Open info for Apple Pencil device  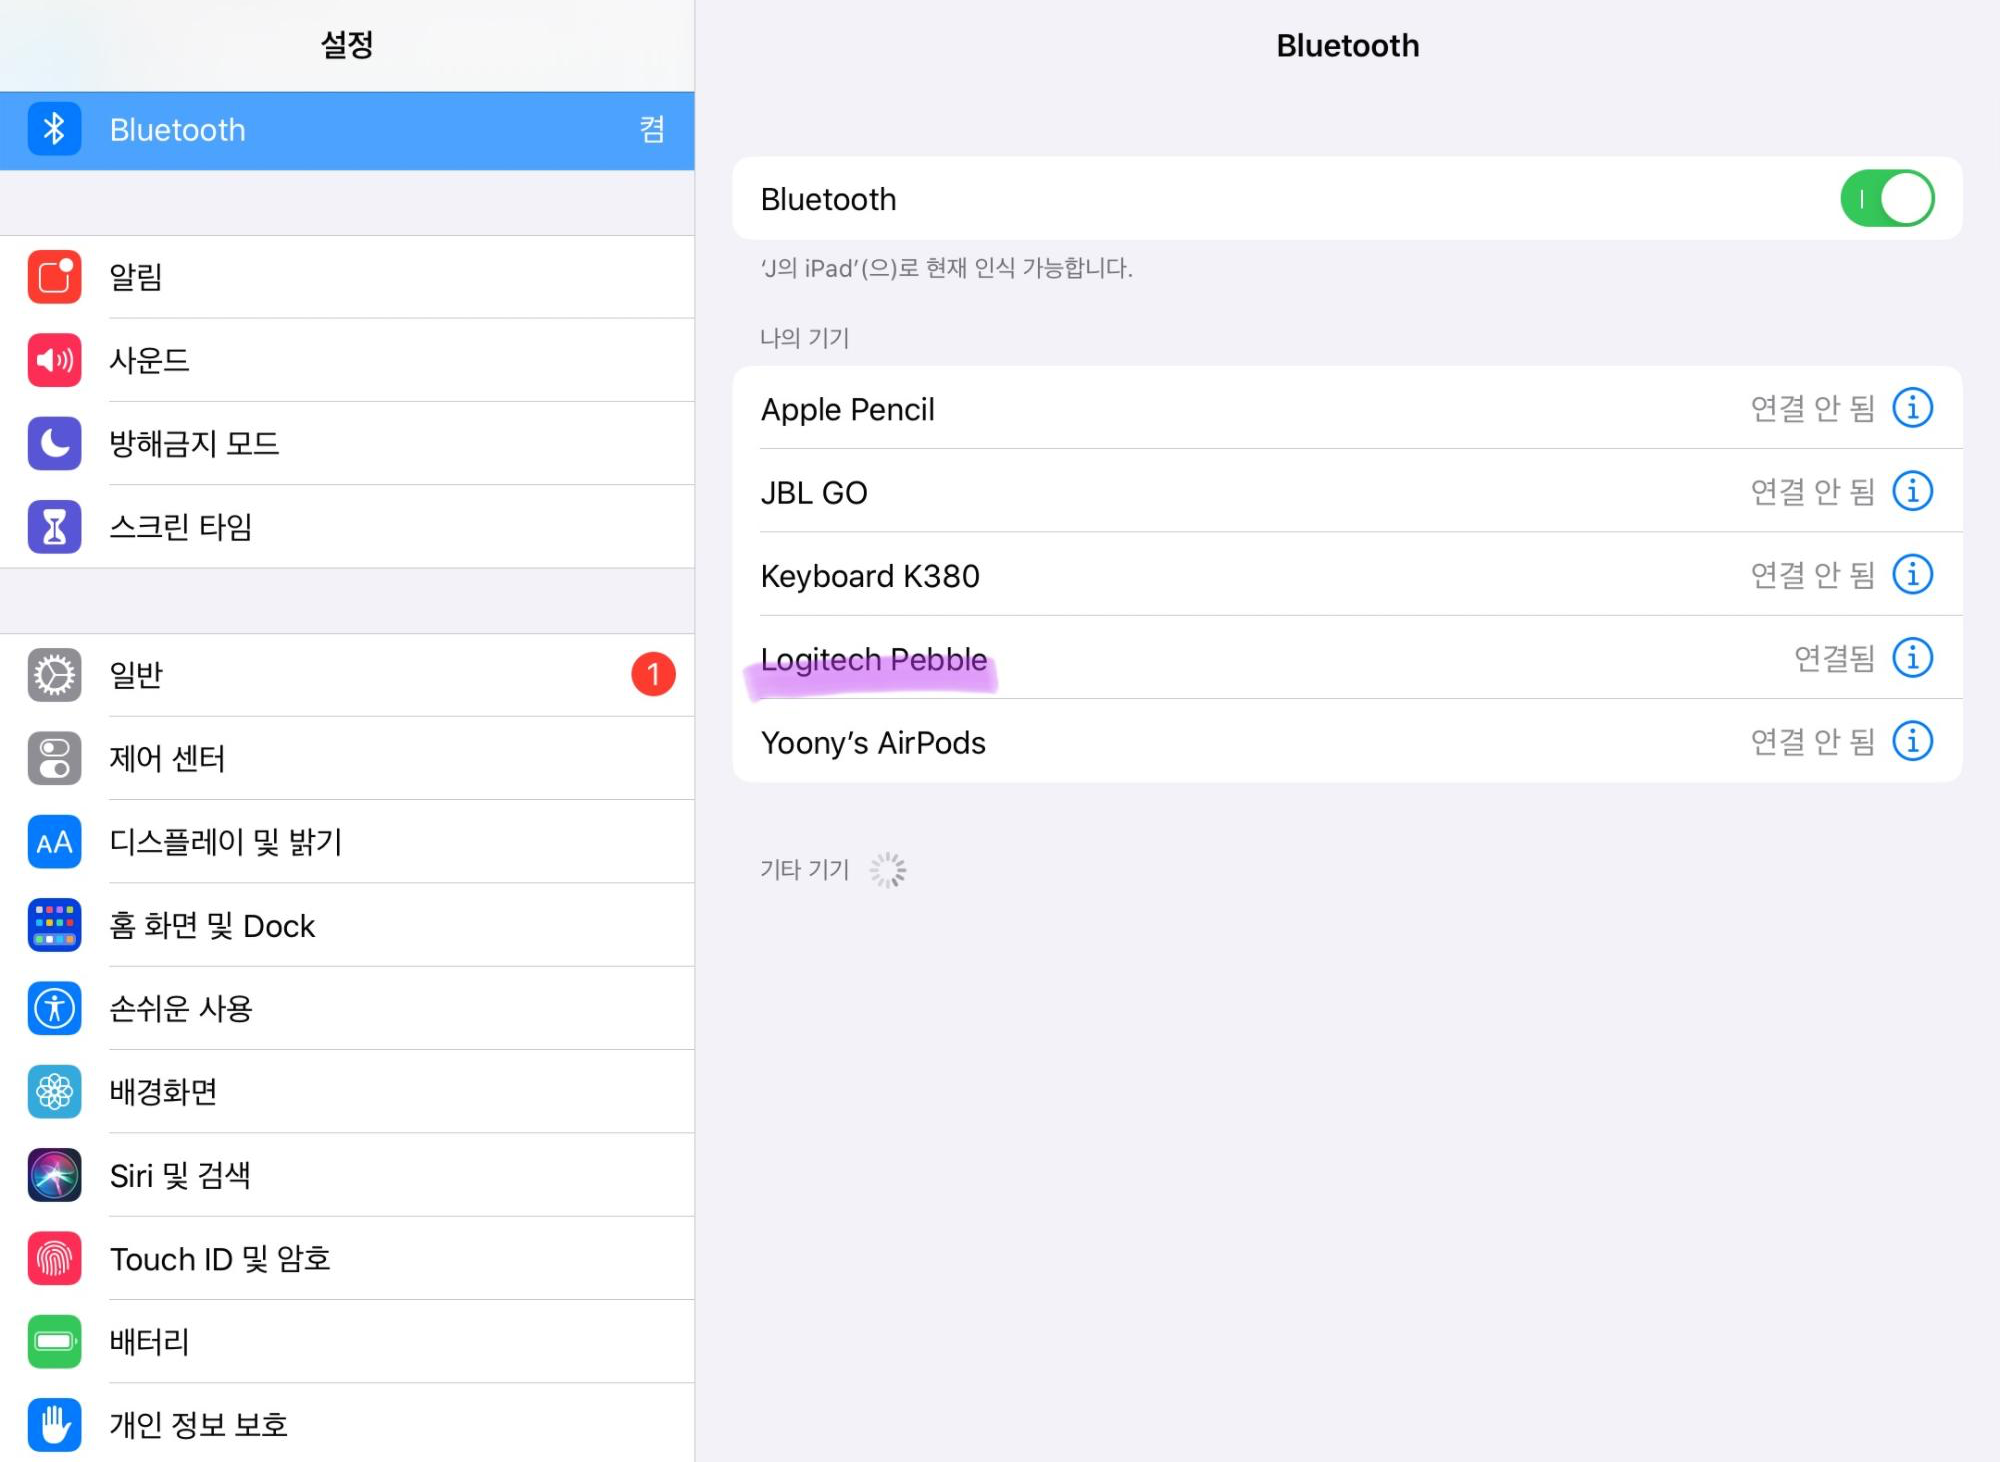pos(1912,408)
